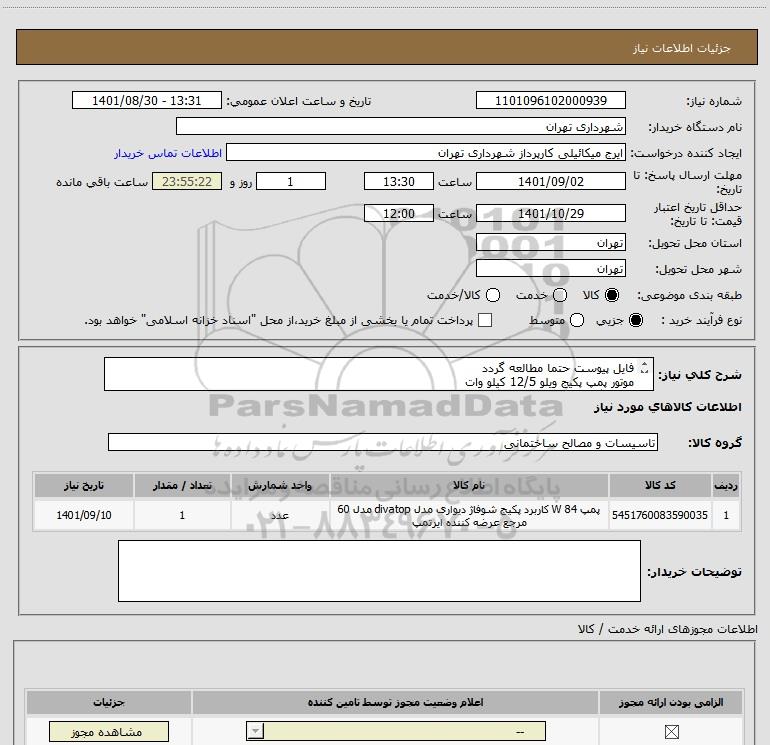770x745 pixels.
Task: Click the remaining days field showing 1
Action: click(291, 181)
